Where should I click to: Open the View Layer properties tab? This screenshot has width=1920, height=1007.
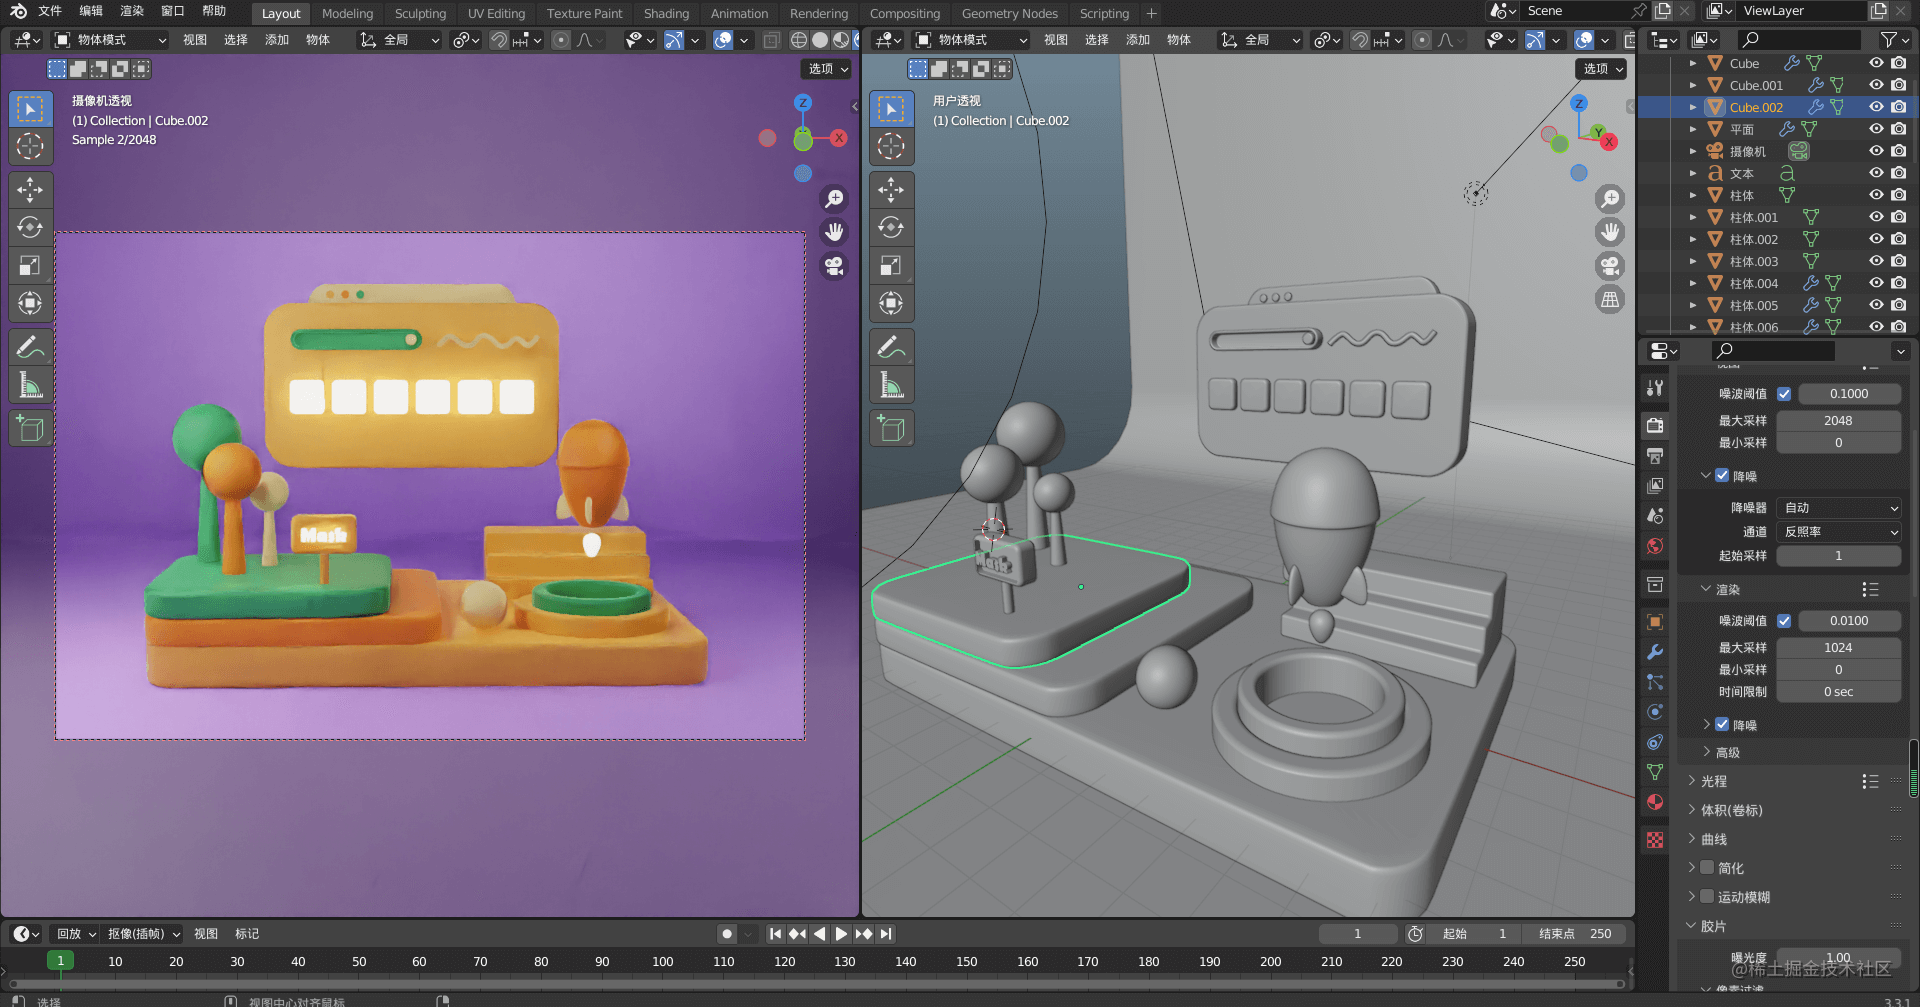click(1655, 486)
